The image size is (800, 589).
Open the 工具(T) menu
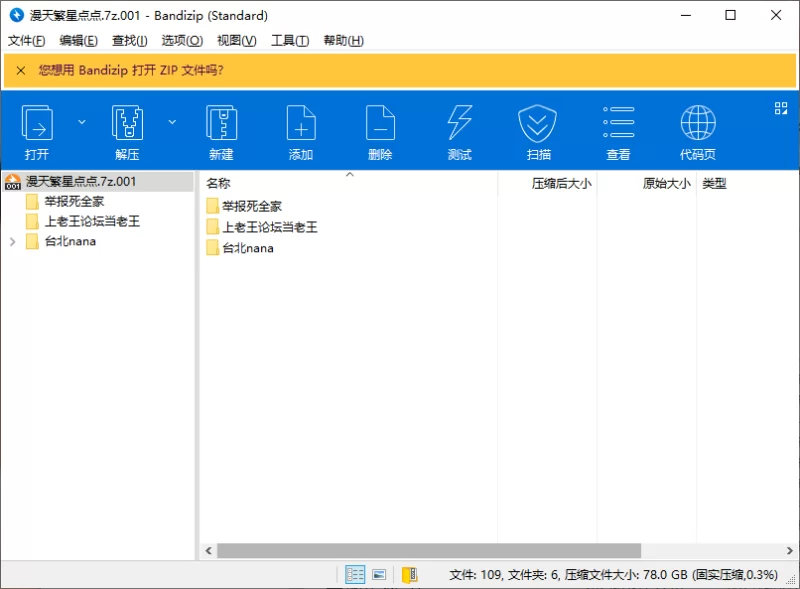coord(290,40)
